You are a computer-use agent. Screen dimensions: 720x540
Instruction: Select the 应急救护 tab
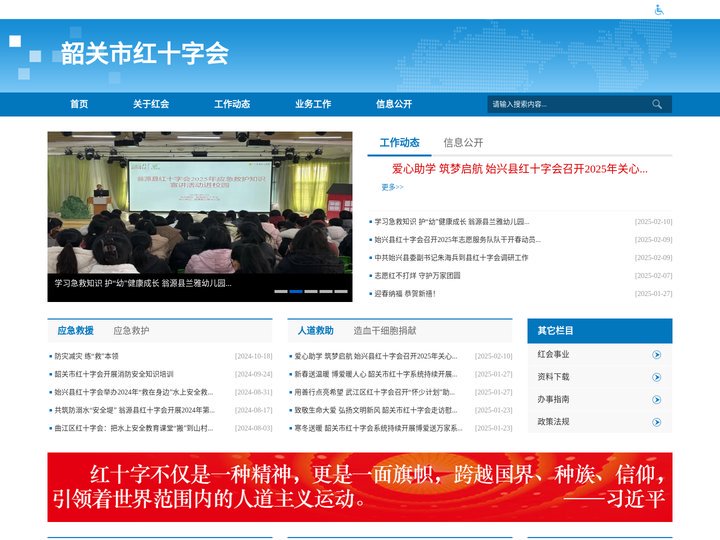pyautogui.click(x=131, y=331)
